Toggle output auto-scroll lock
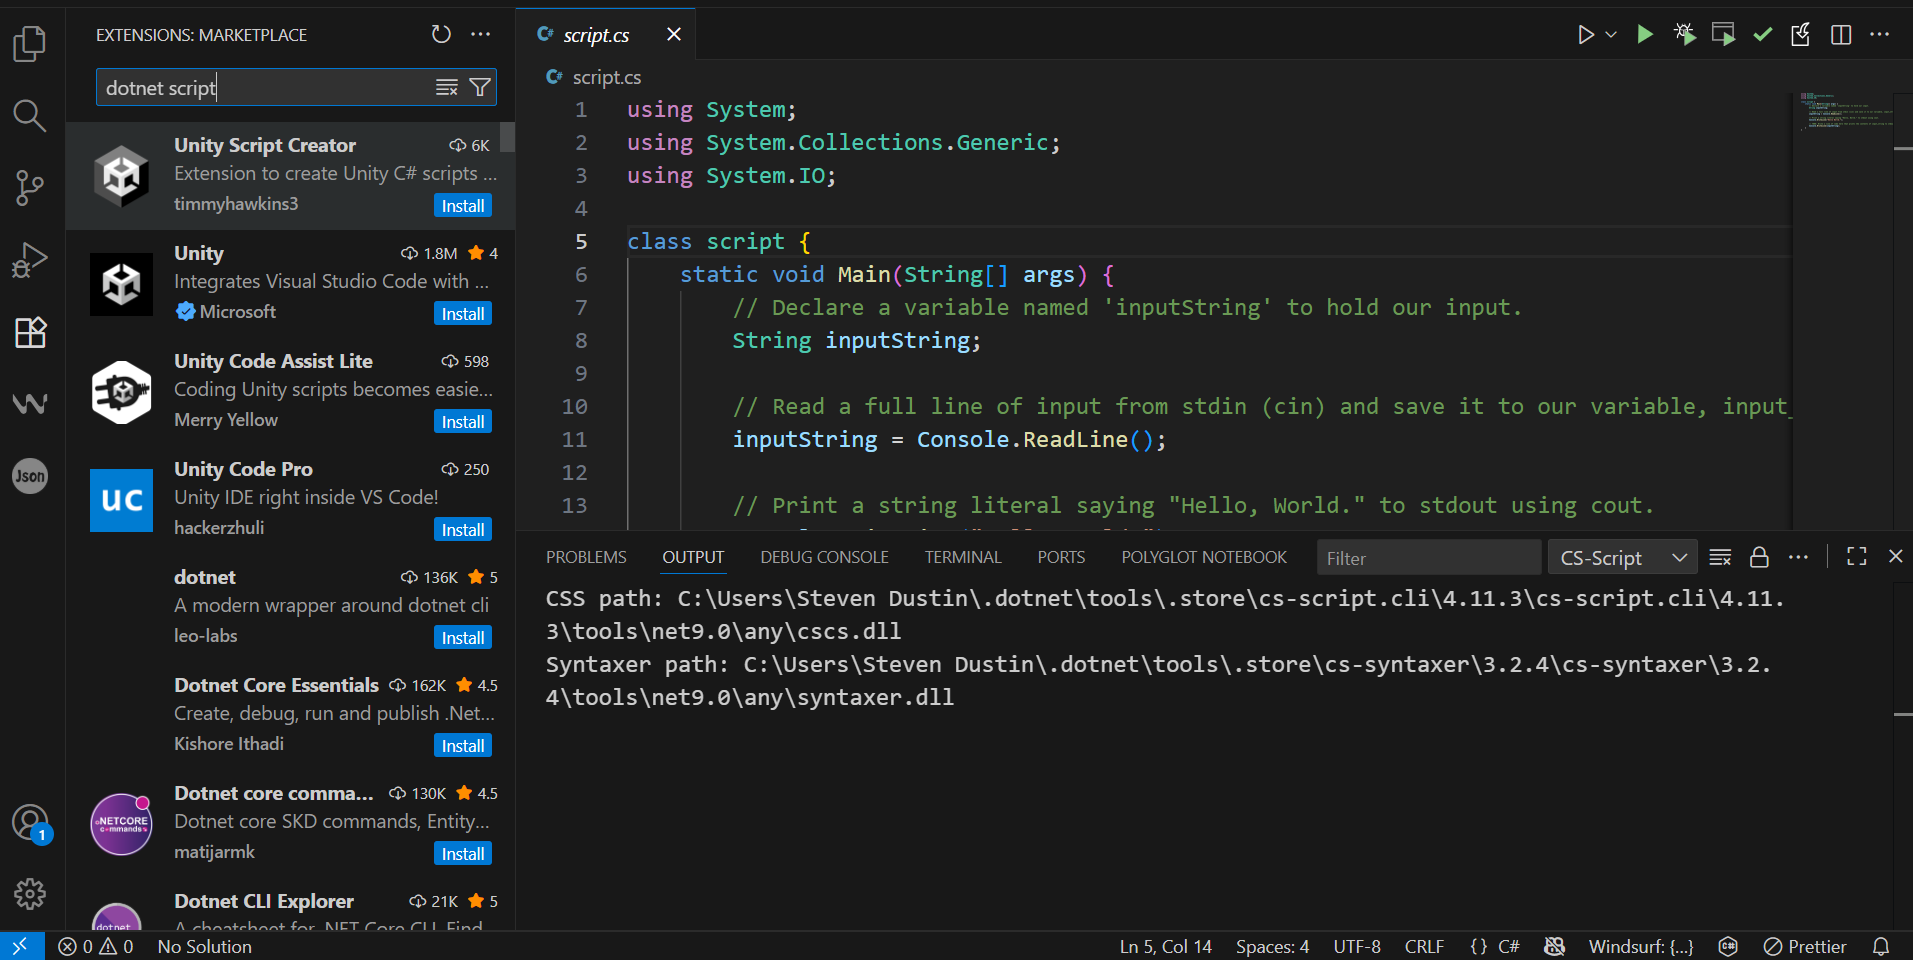Screen dimensions: 1913x960 (1759, 557)
